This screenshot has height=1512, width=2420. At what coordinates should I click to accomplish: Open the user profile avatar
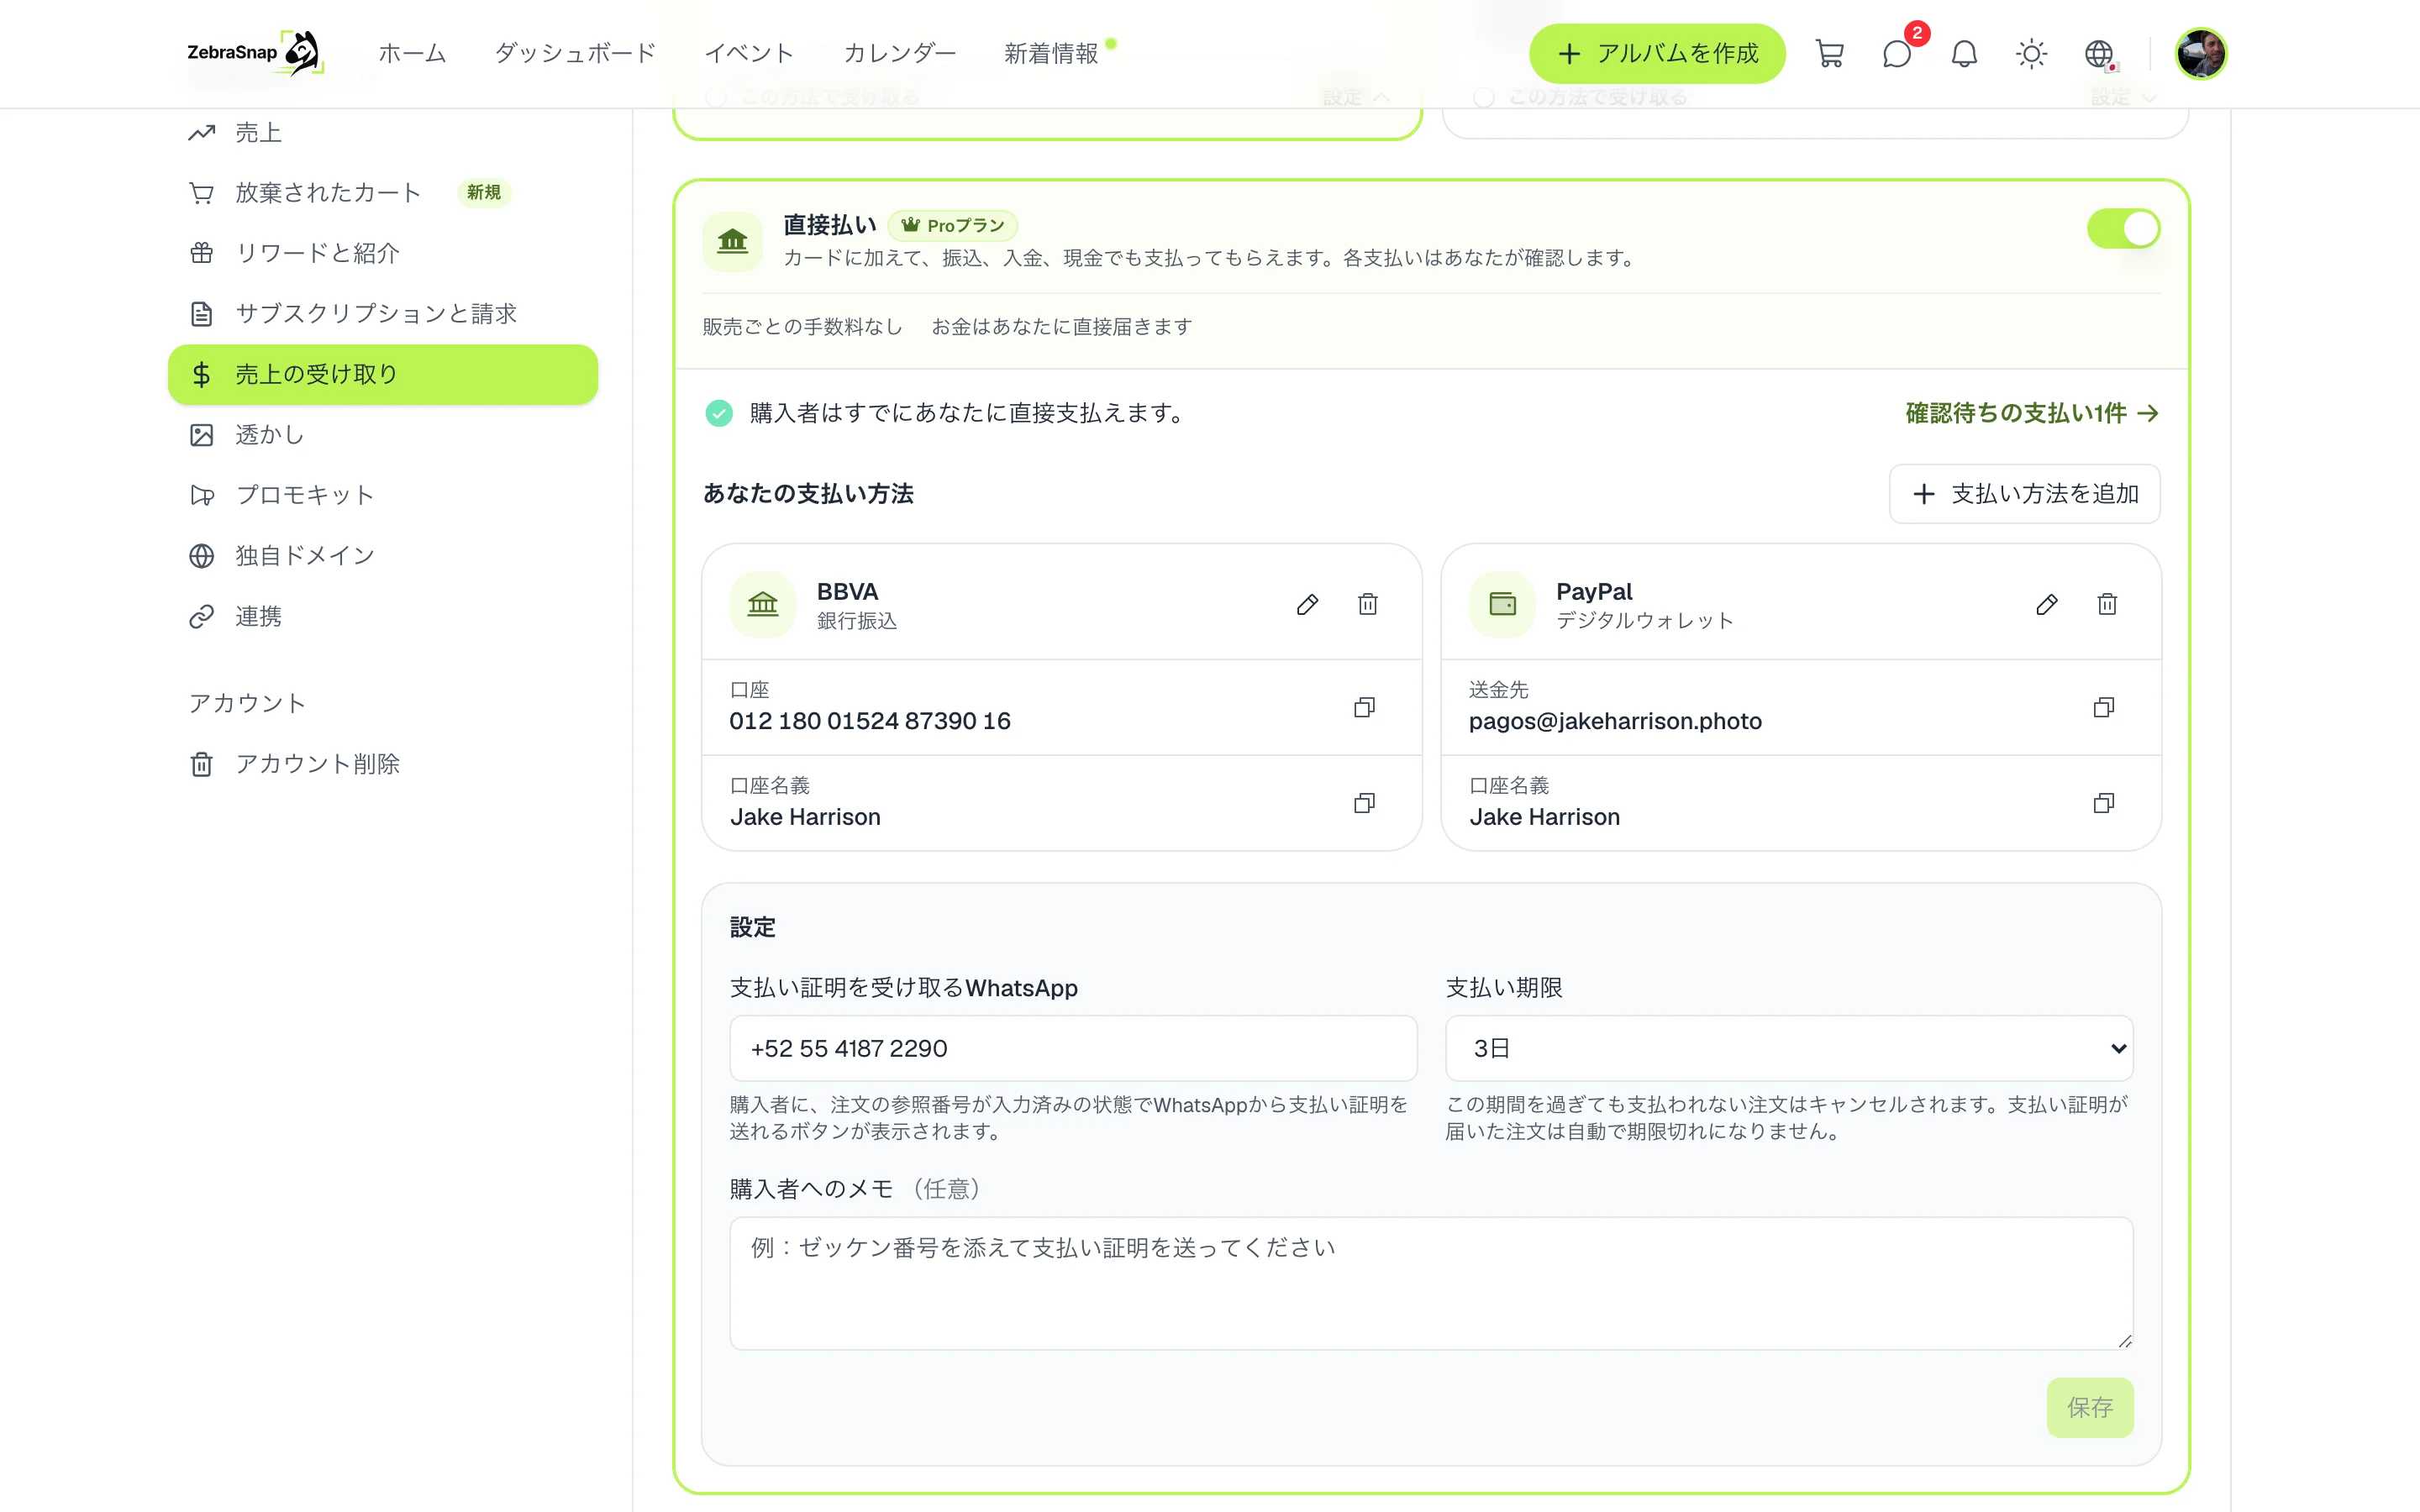[x=2200, y=53]
